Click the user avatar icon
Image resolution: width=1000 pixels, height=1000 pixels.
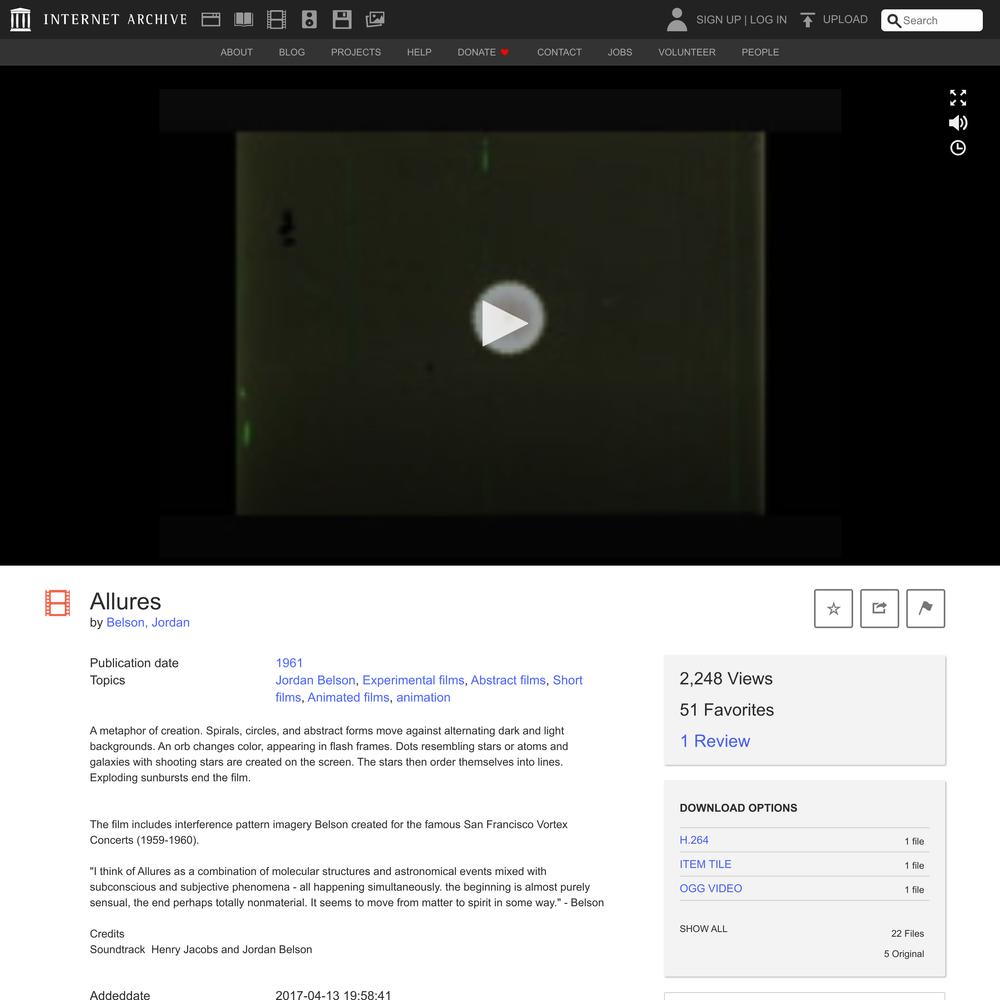[x=677, y=19]
